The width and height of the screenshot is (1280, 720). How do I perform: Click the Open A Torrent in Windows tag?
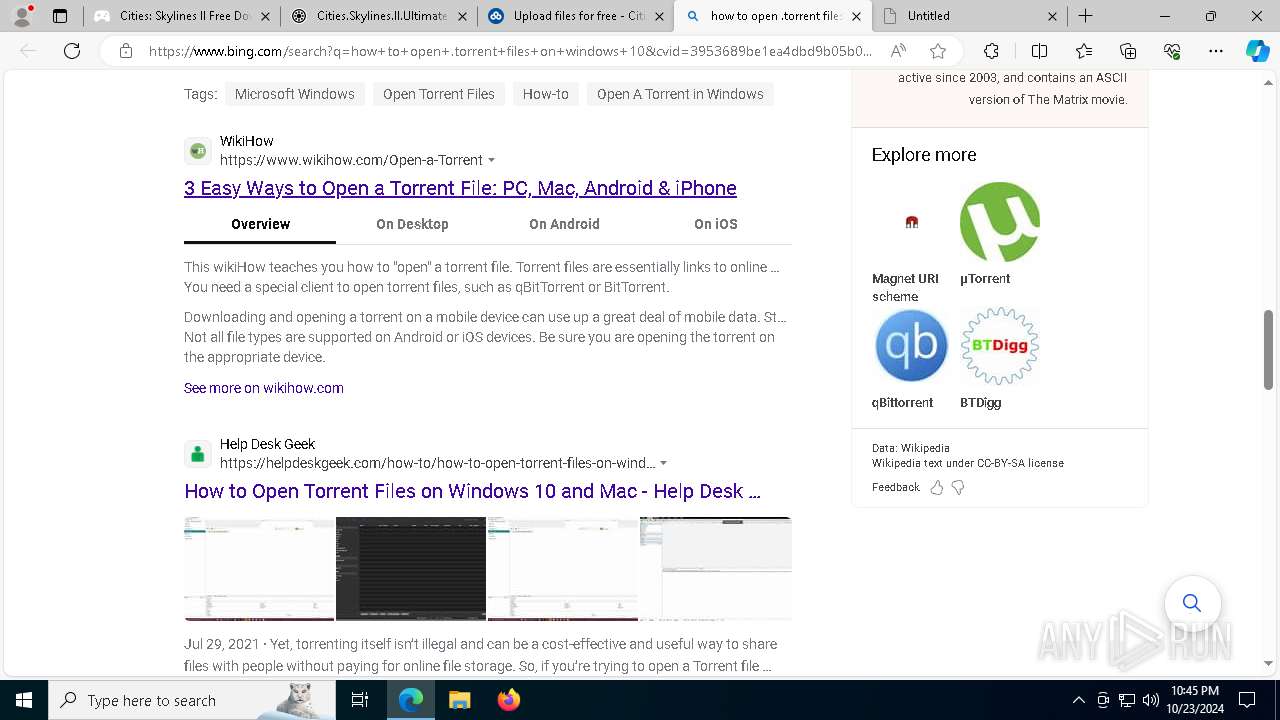click(680, 94)
